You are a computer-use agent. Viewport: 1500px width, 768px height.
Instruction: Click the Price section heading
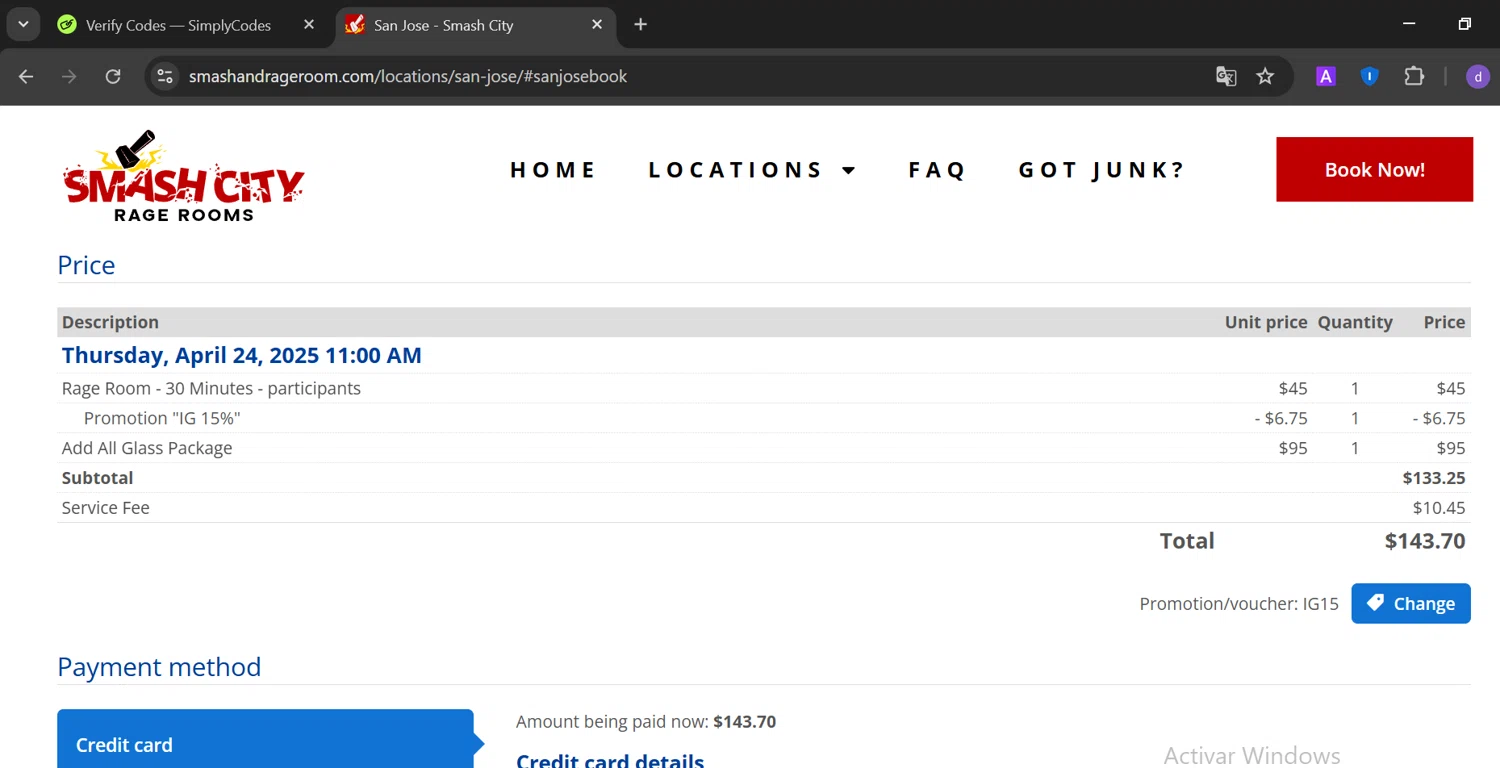click(x=86, y=265)
